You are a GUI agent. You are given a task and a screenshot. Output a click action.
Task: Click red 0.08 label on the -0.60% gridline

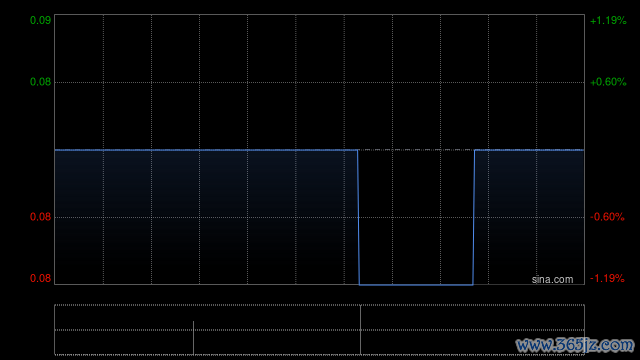pos(40,217)
